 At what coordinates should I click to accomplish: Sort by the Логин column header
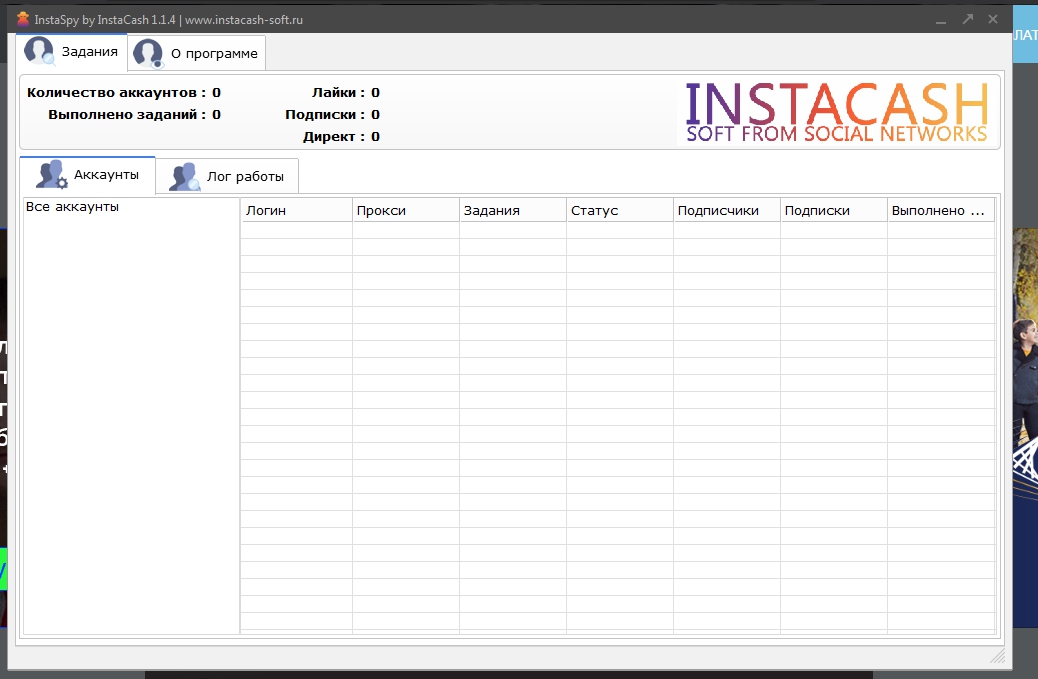click(296, 210)
